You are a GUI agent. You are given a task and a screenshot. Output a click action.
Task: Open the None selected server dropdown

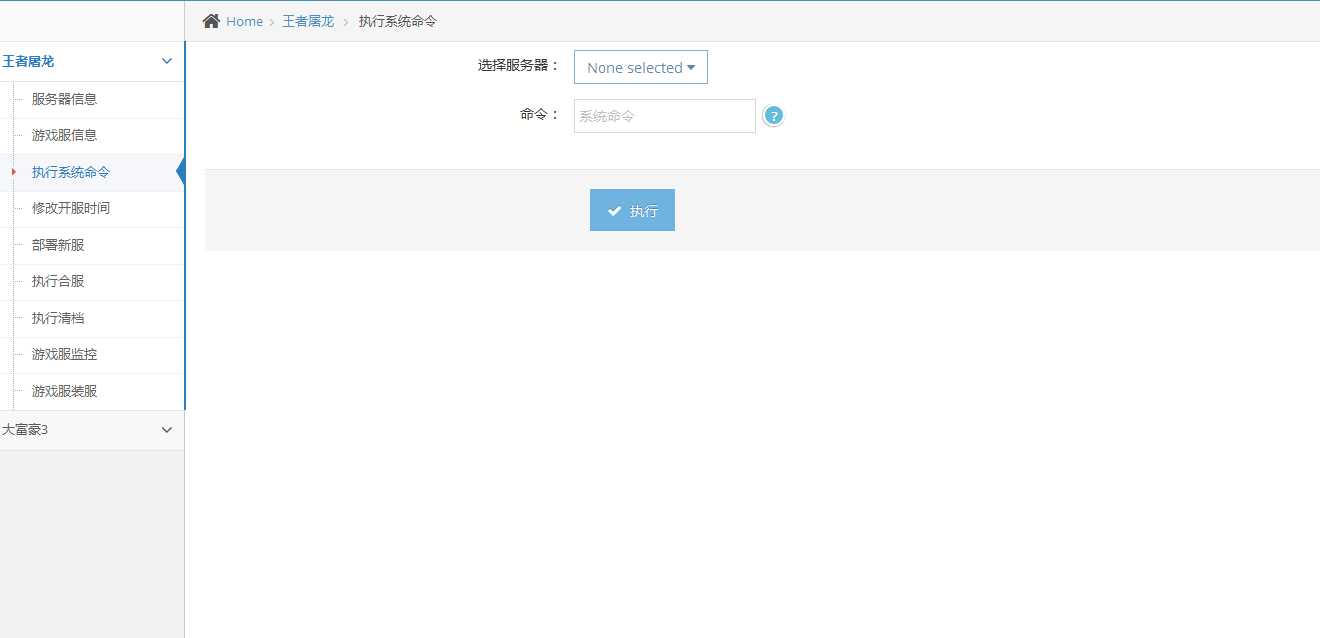click(641, 68)
